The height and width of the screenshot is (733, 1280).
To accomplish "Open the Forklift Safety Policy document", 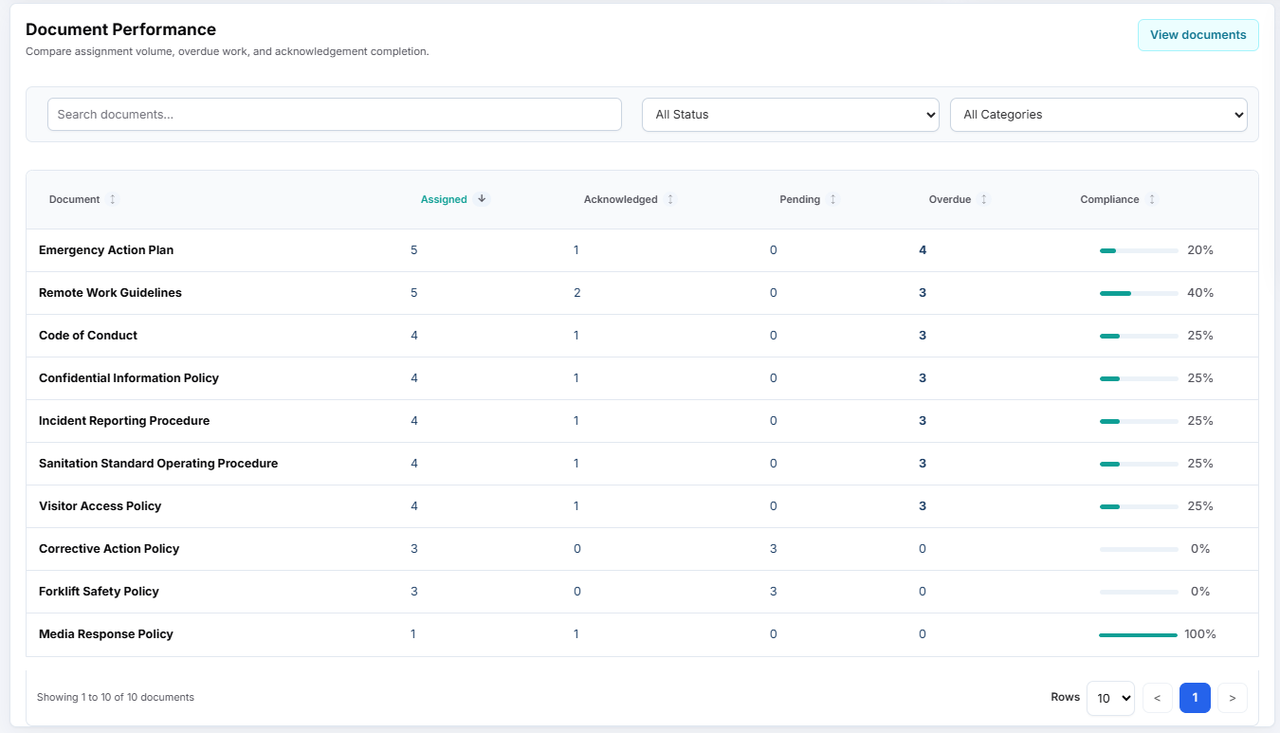I will 99,591.
